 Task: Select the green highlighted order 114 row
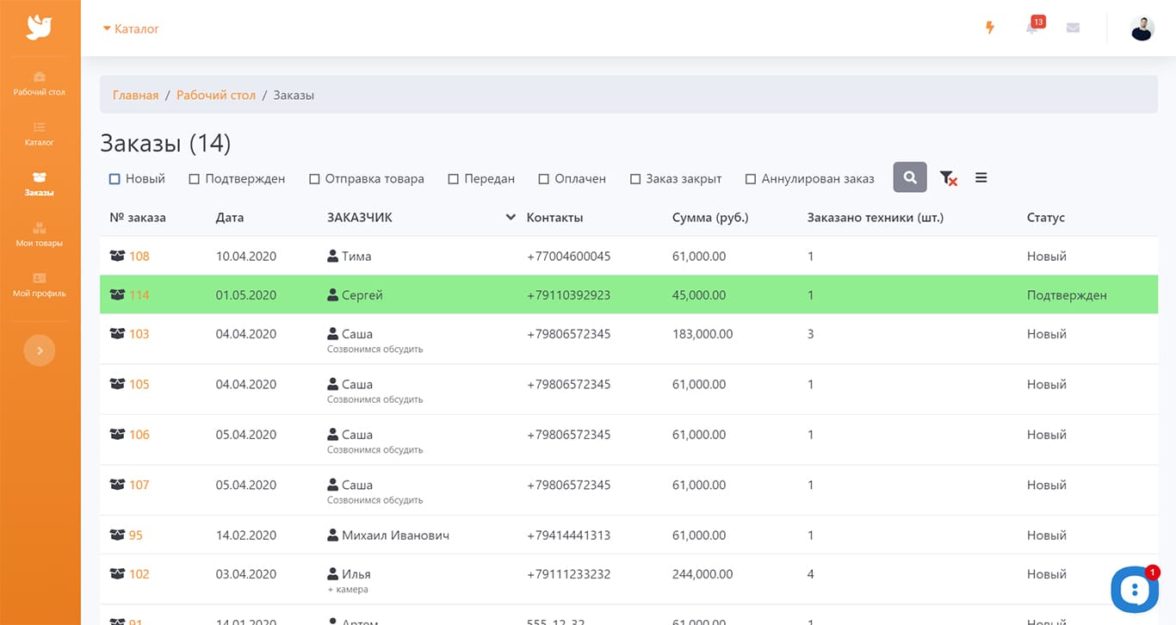click(628, 295)
